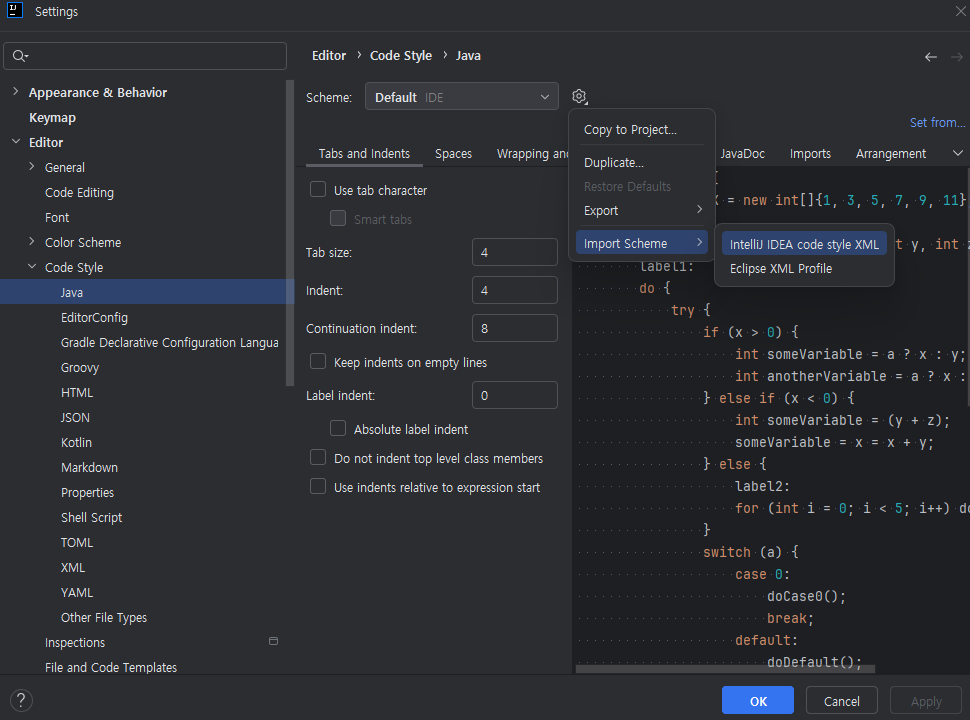Click the scheme actions gear icon
The height and width of the screenshot is (720, 970).
579,96
